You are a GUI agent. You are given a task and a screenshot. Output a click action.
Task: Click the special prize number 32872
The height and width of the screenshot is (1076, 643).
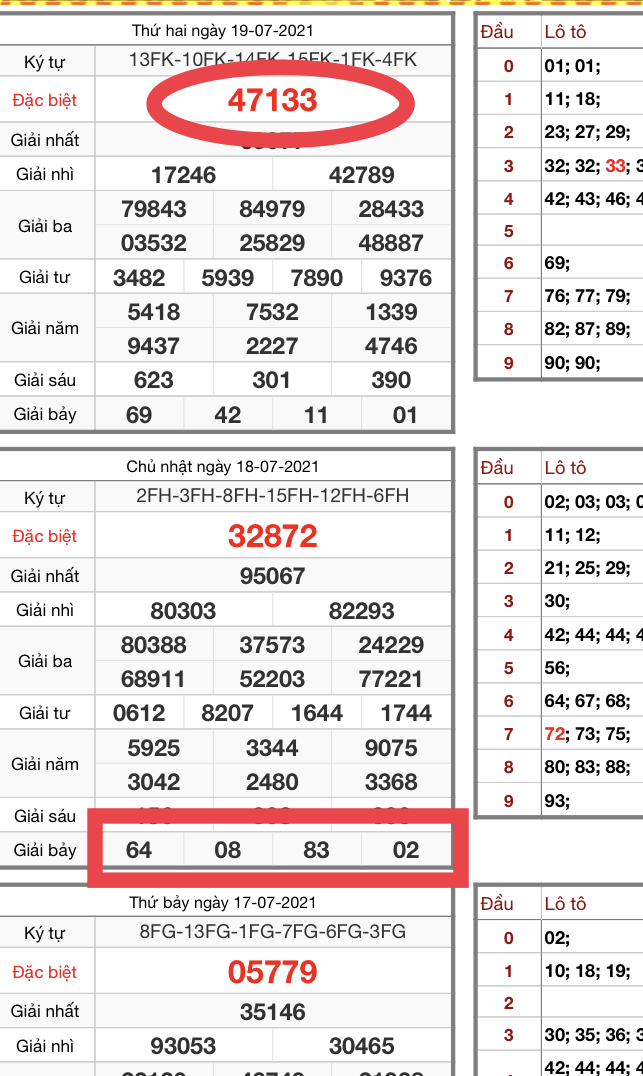tap(272, 536)
